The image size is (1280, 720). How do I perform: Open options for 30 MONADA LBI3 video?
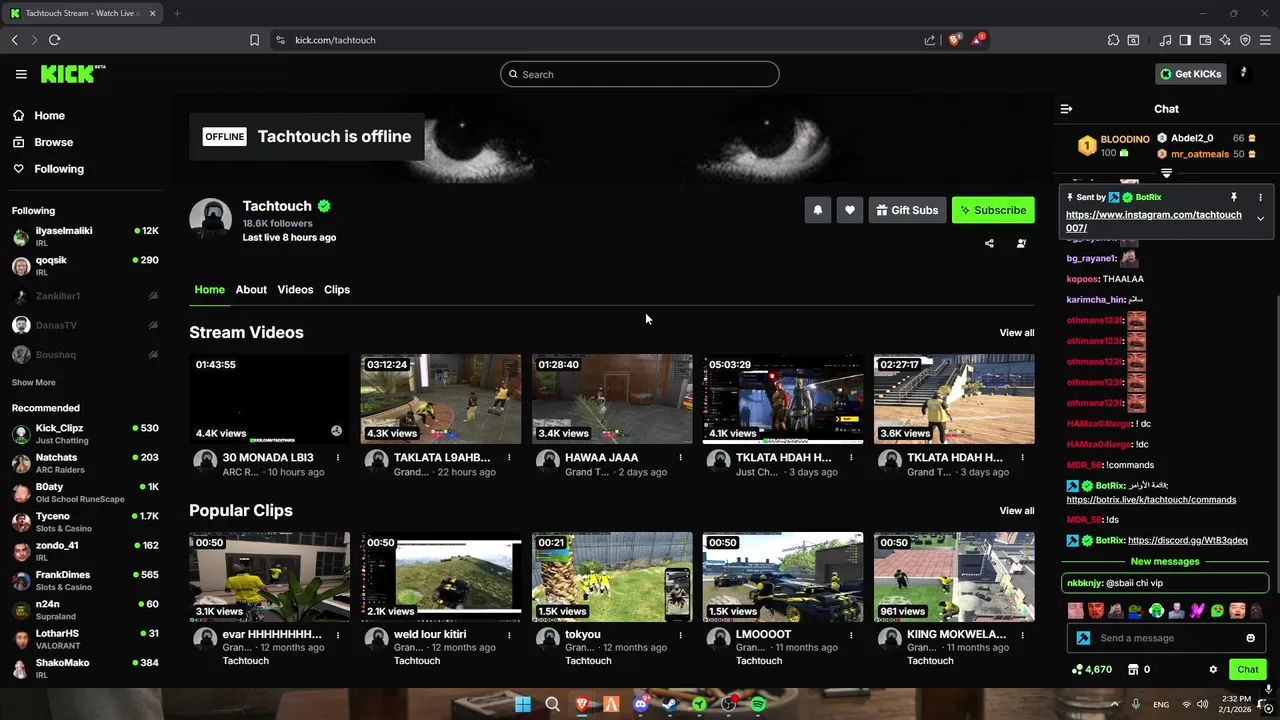[x=337, y=458]
